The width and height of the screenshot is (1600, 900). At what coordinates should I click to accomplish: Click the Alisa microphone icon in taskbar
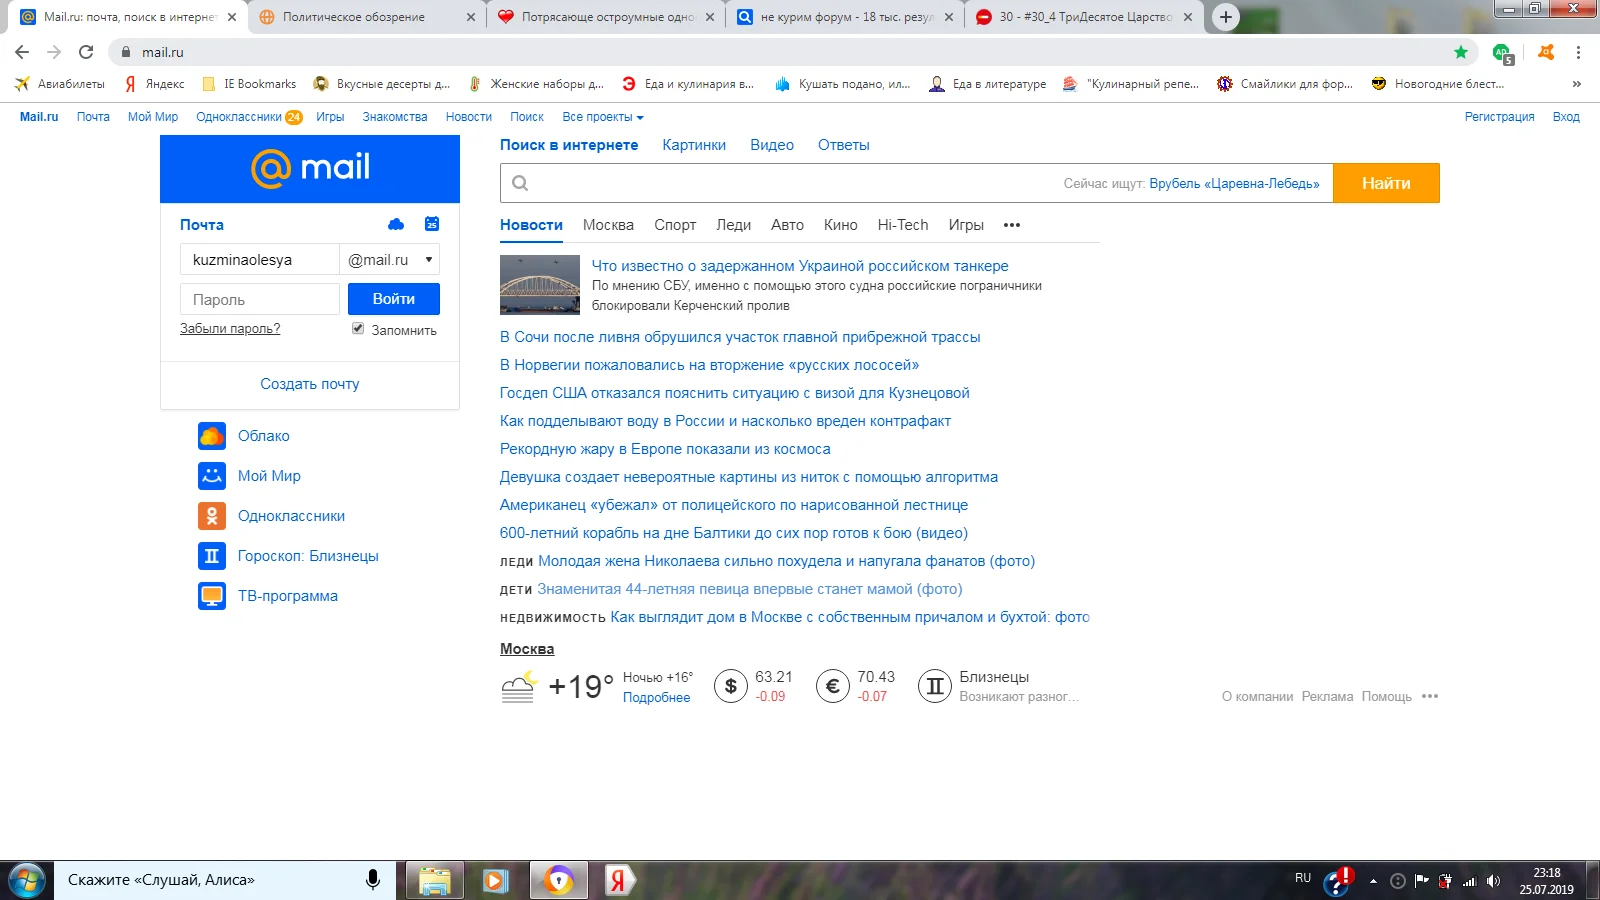click(373, 881)
